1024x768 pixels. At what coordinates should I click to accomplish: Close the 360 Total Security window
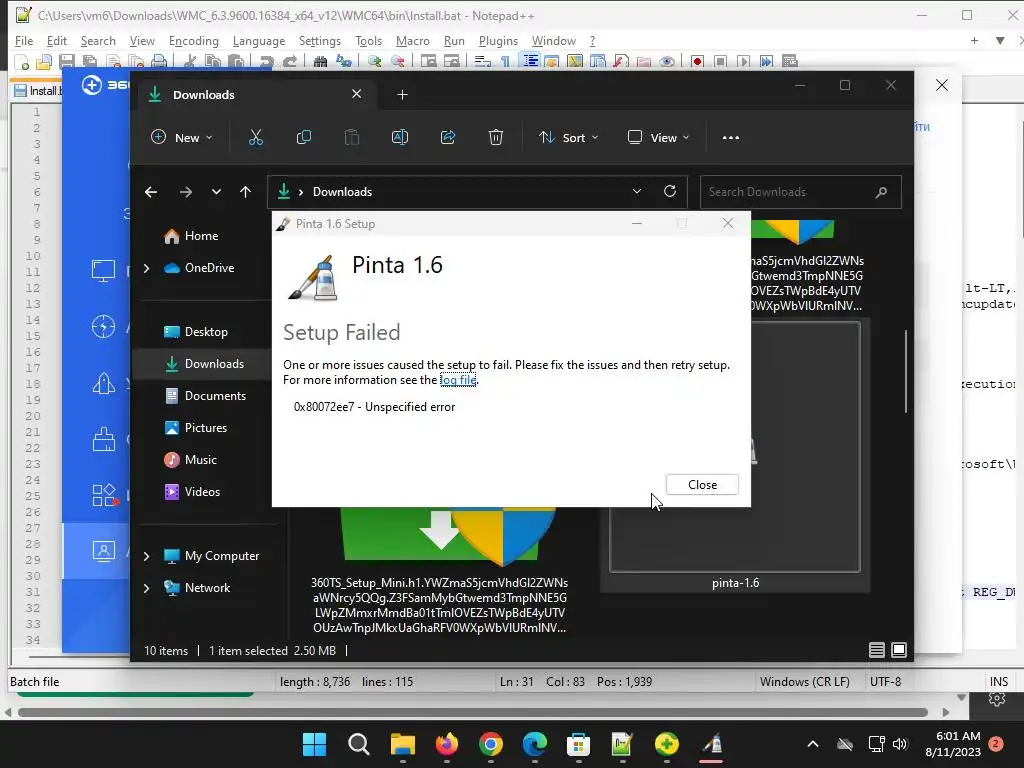point(942,85)
